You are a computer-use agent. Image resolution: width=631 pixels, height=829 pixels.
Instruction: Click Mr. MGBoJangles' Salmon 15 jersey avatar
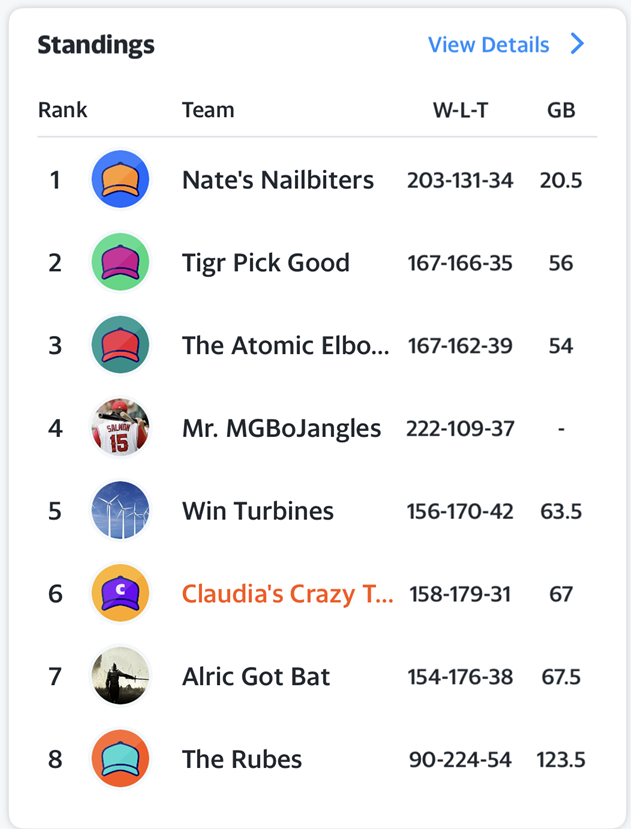point(120,427)
